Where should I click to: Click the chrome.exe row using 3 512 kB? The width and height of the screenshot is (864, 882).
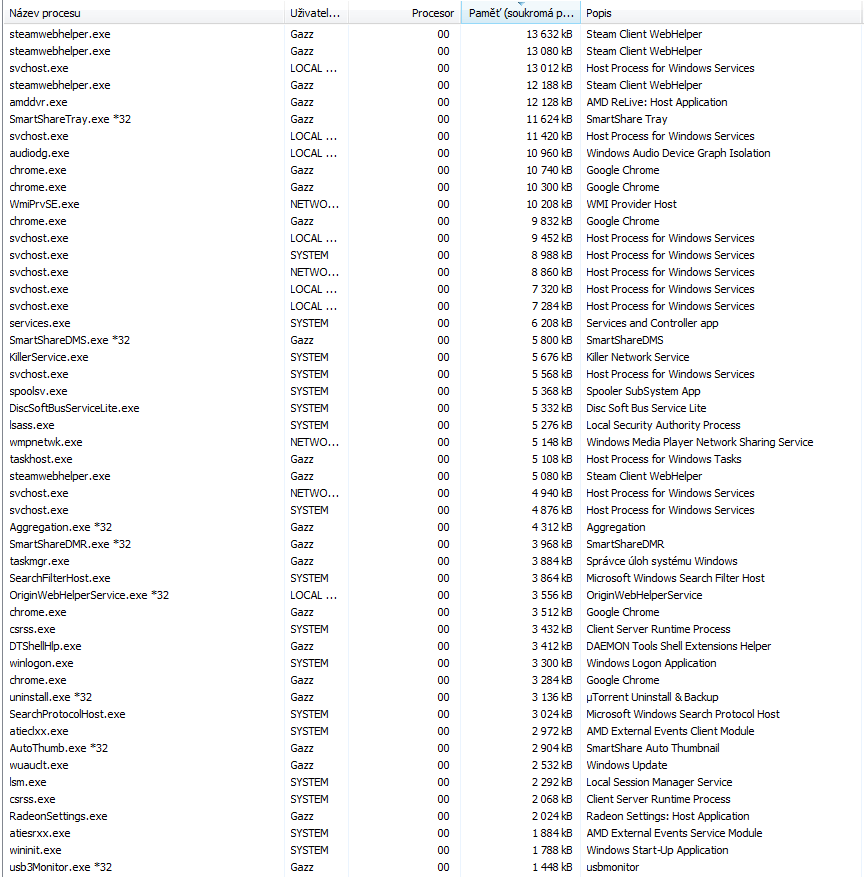433,612
